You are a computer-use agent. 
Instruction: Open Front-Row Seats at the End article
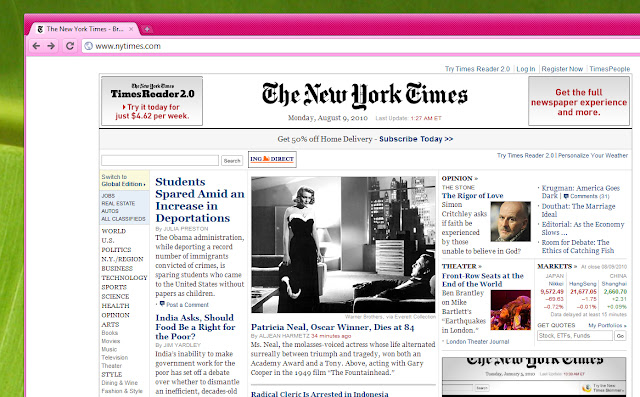[x=482, y=280]
